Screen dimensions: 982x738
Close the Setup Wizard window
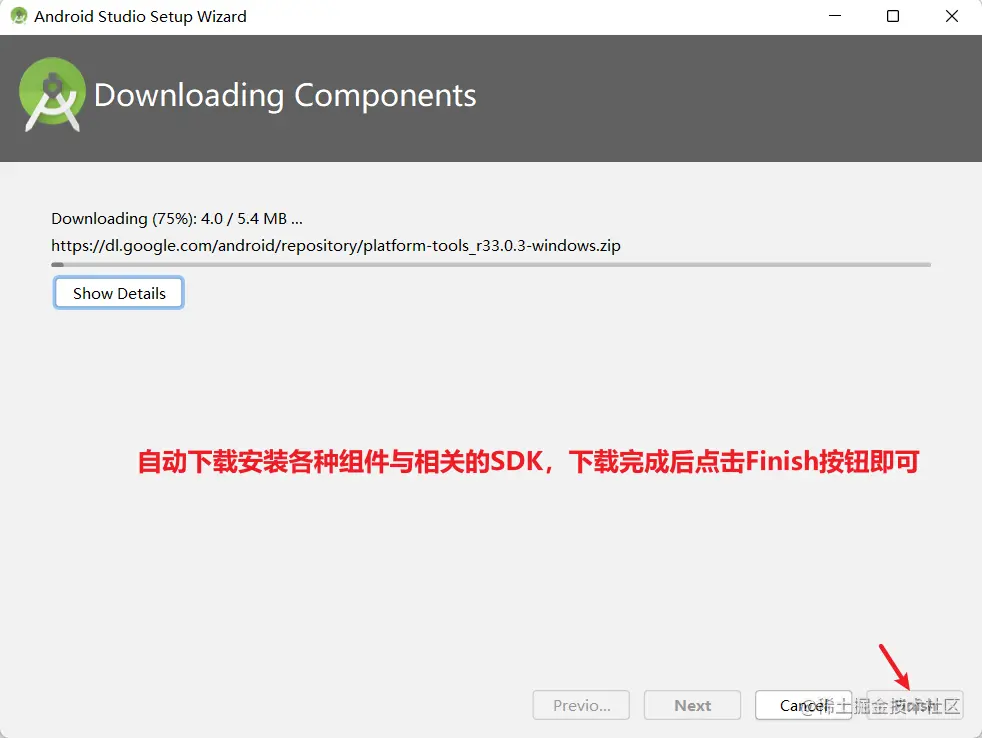[952, 16]
